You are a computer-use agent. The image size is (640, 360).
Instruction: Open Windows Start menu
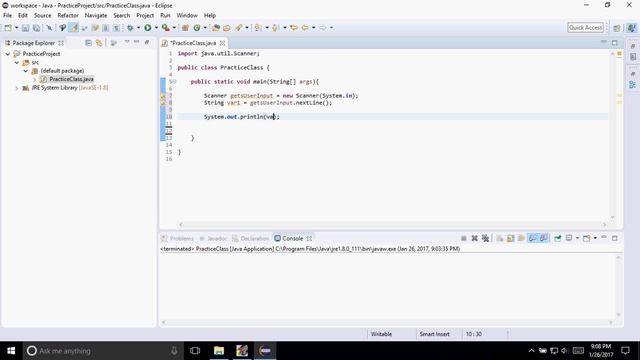click(x=11, y=351)
